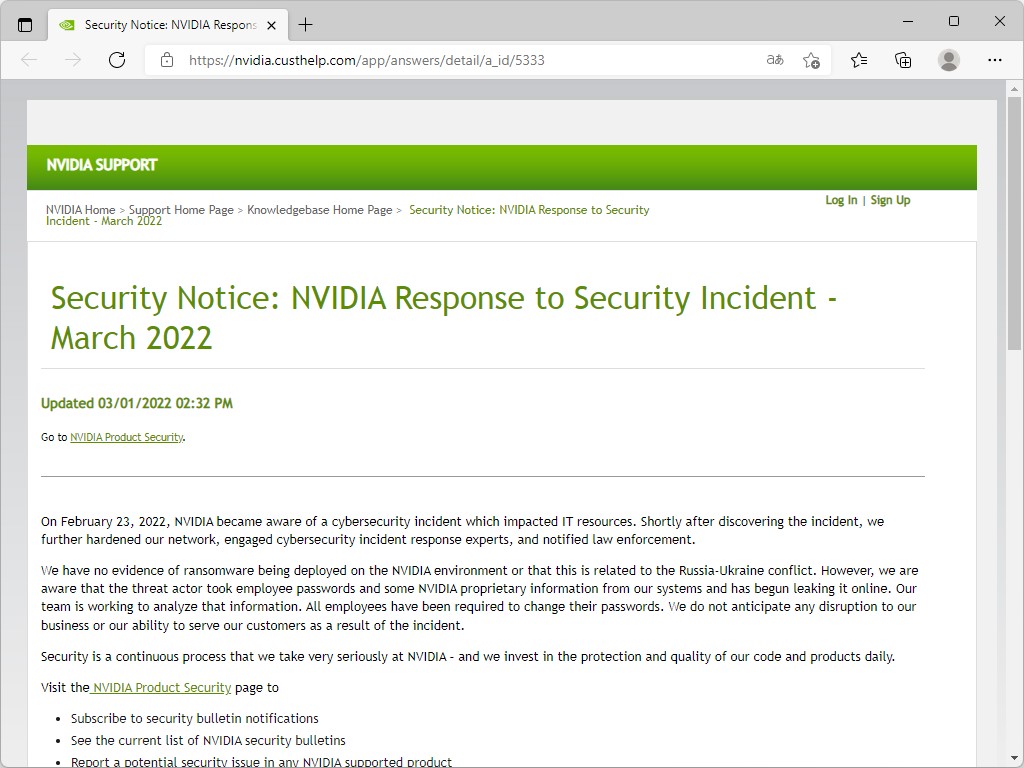Open the Favorites list icon

(859, 60)
